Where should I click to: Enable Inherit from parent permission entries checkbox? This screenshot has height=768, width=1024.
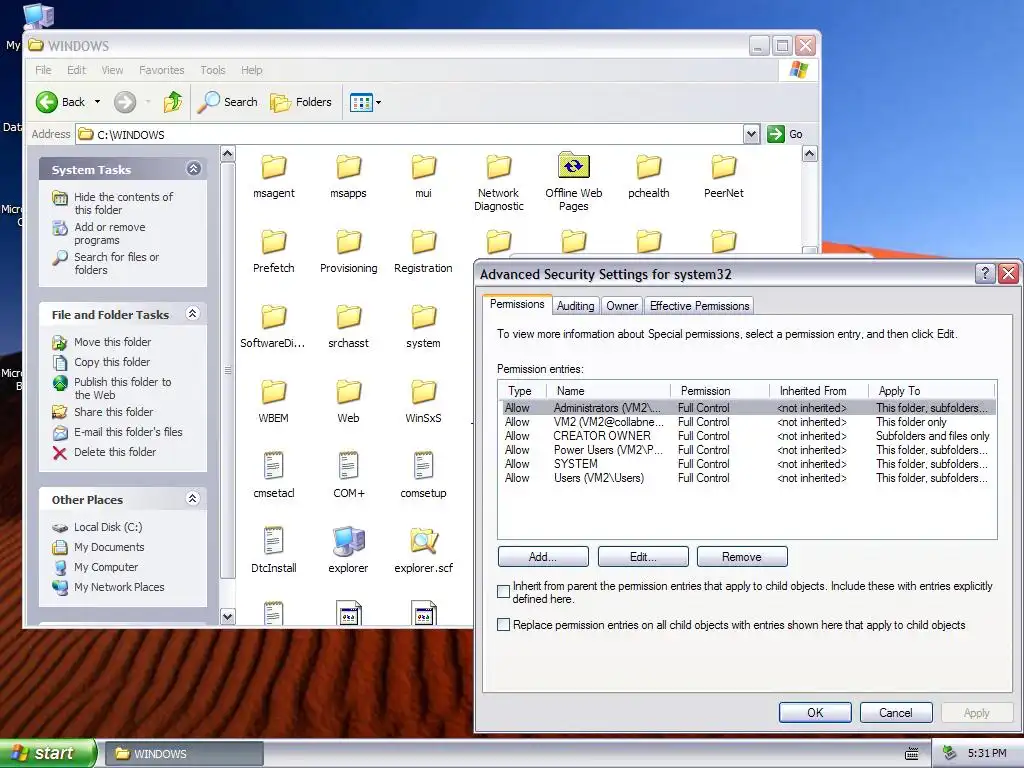pyautogui.click(x=504, y=592)
